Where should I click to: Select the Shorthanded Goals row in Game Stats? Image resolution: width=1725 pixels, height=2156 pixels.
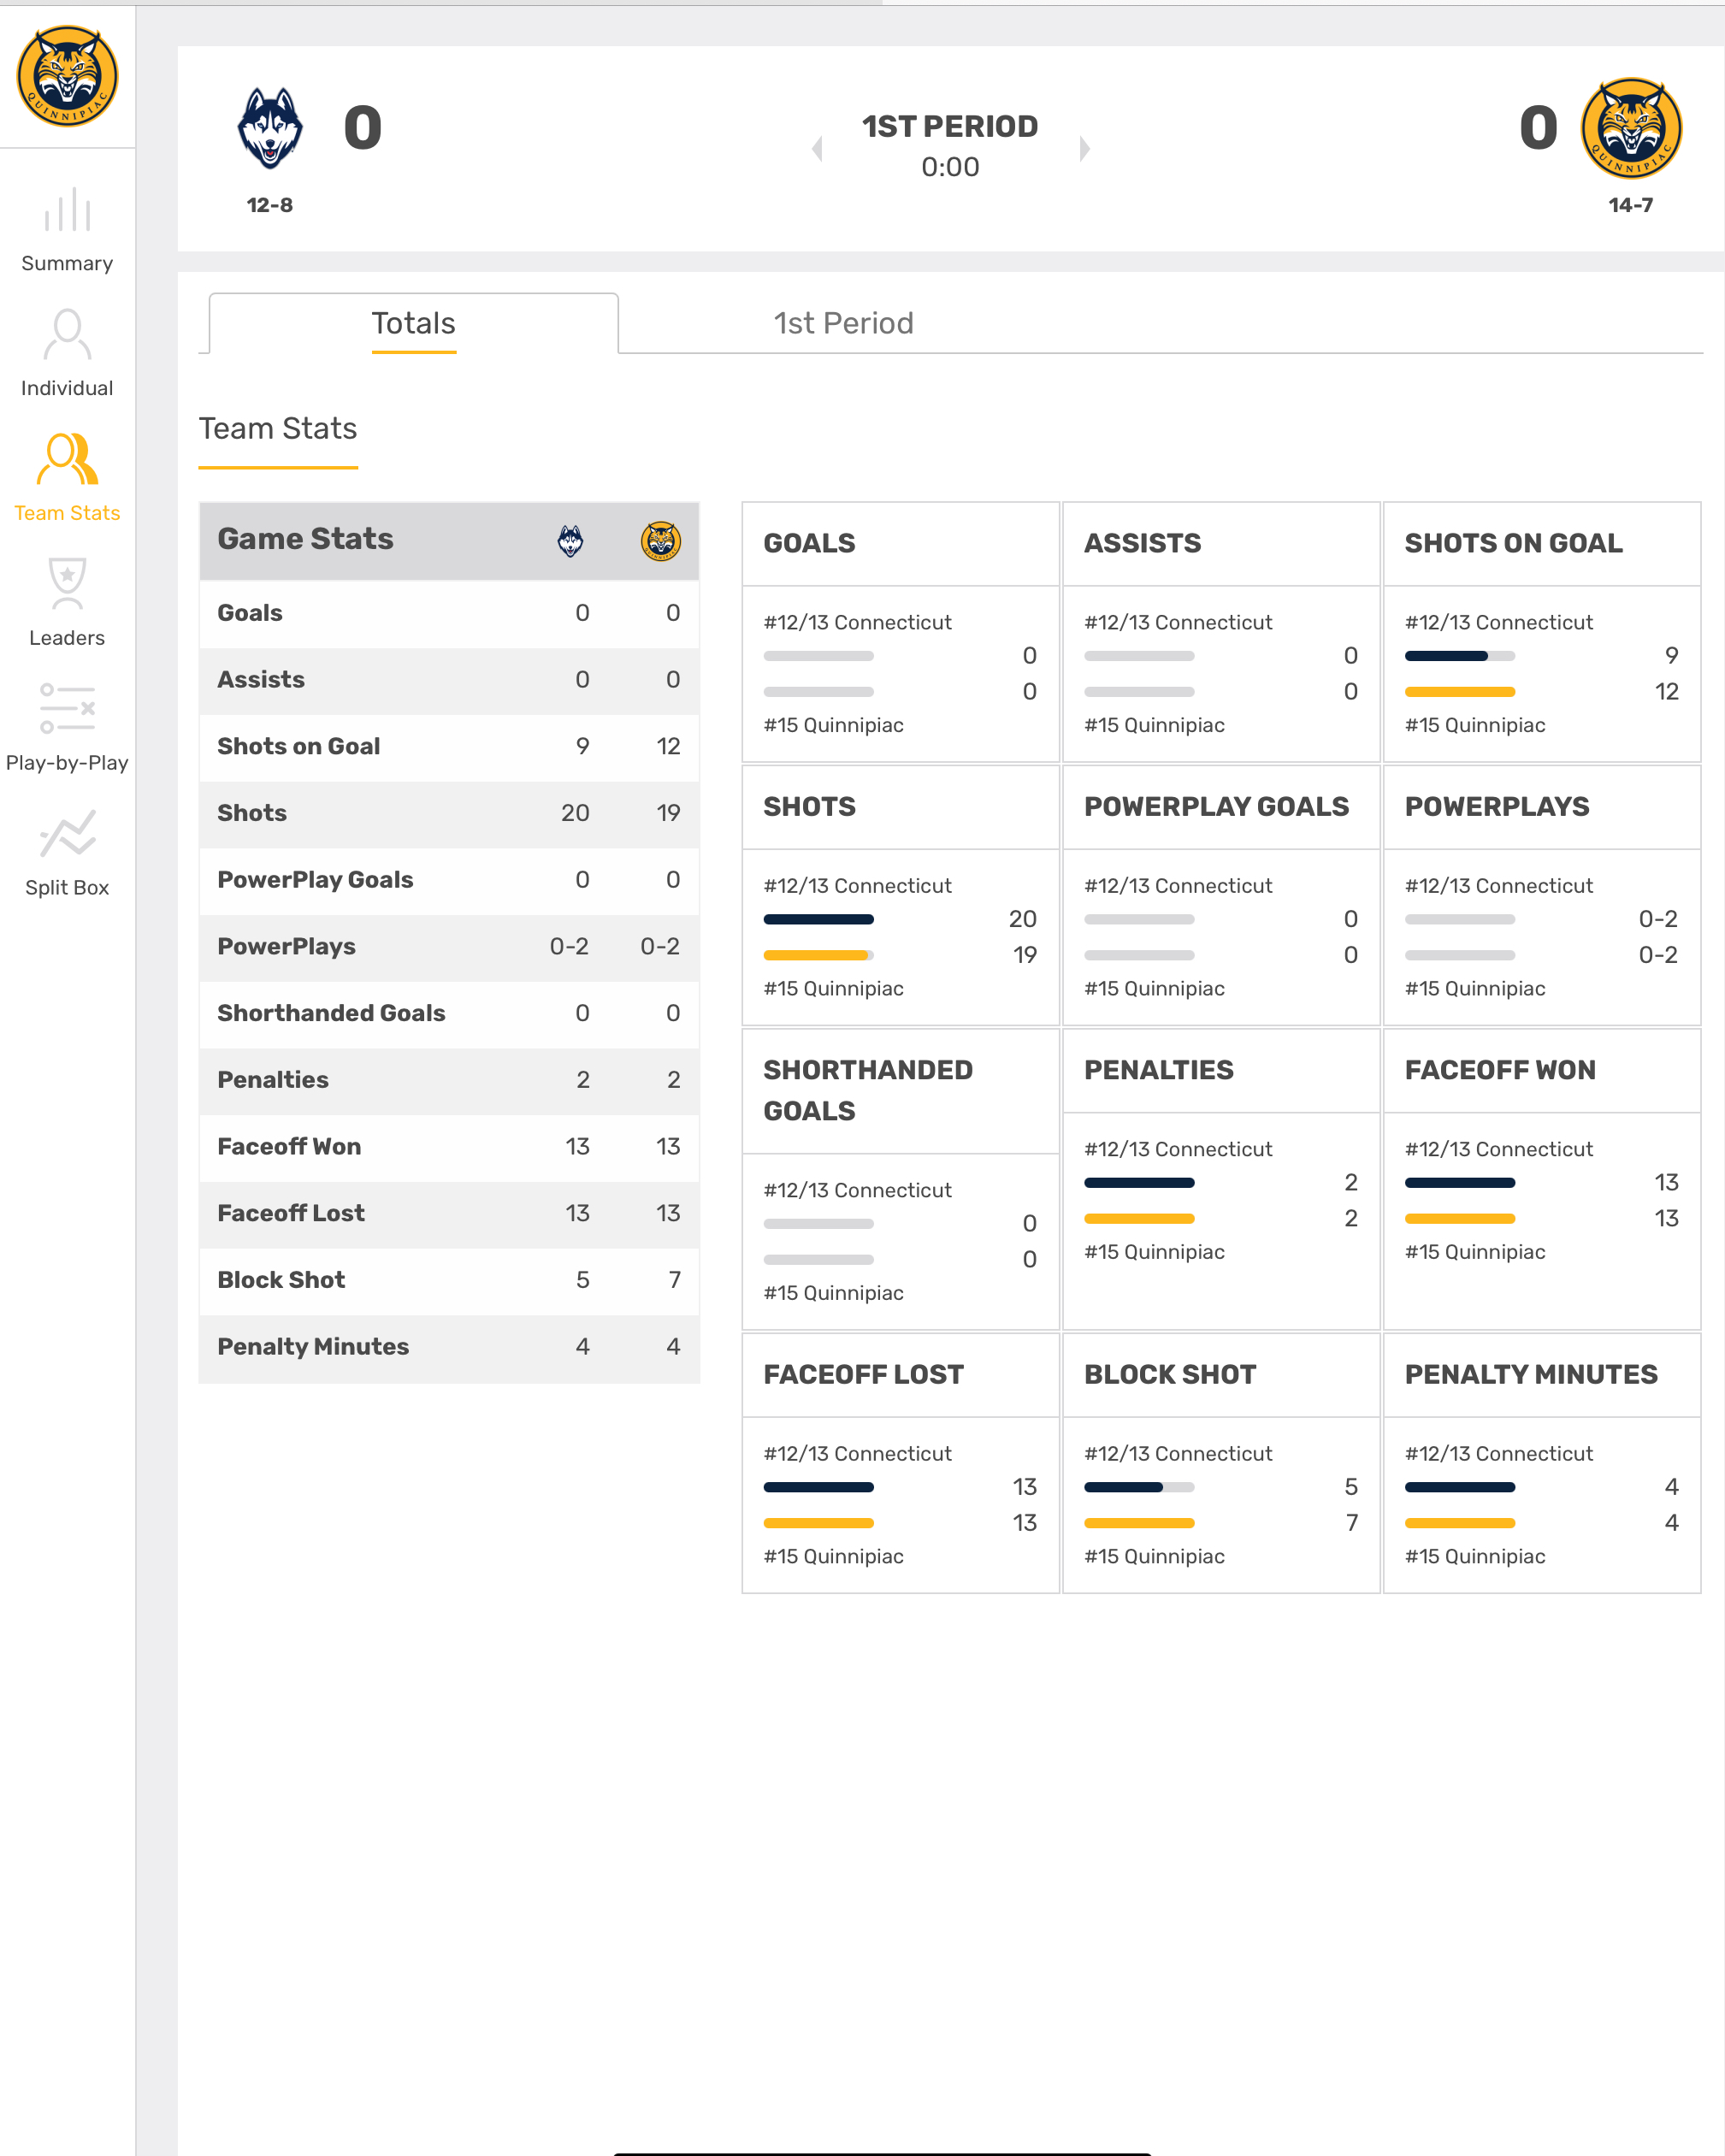[449, 1014]
